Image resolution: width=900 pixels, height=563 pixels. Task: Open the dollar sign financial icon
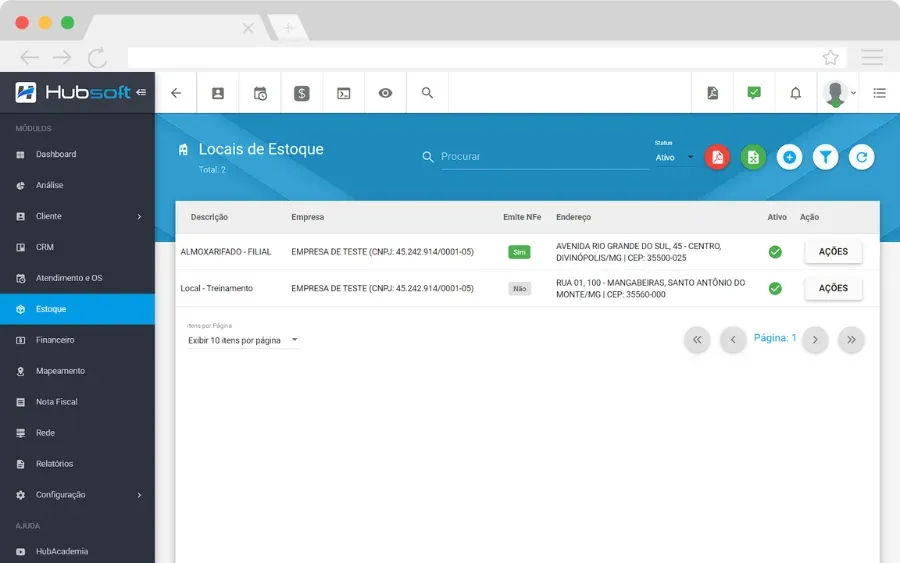coord(302,93)
